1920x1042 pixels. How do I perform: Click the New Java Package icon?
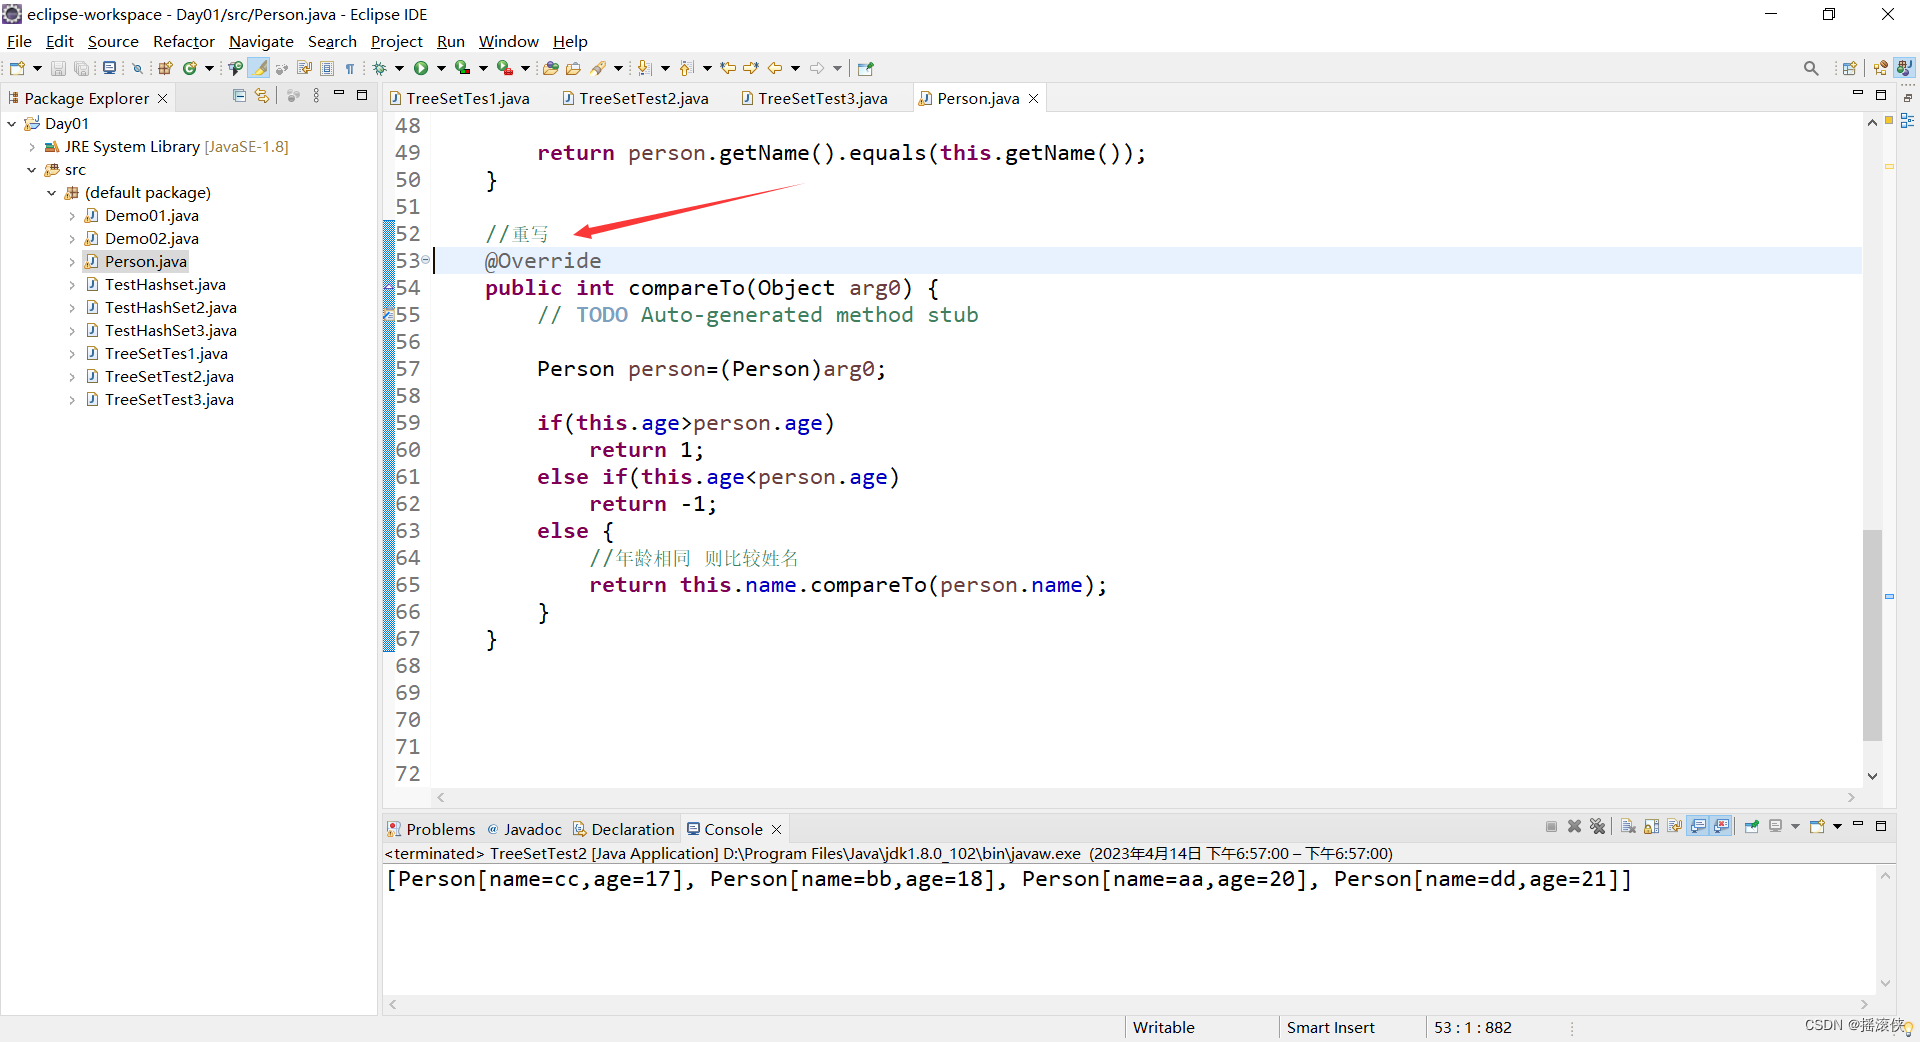[x=165, y=68]
